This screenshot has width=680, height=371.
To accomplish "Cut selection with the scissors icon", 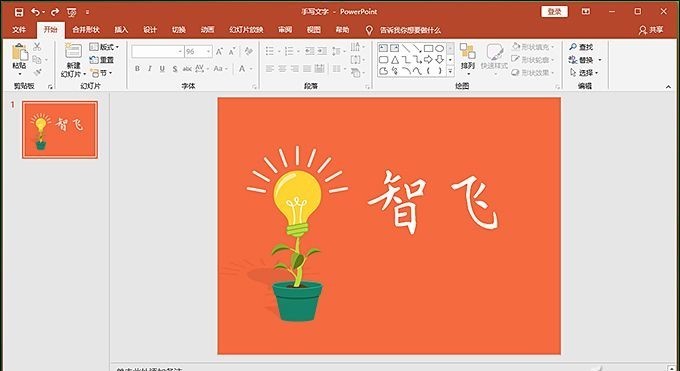I will click(x=37, y=46).
